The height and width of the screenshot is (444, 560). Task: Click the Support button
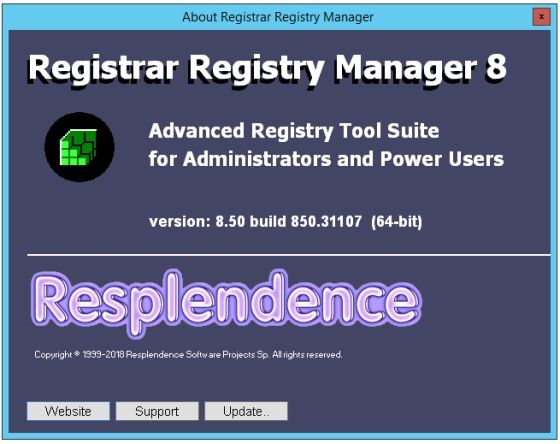click(x=157, y=411)
